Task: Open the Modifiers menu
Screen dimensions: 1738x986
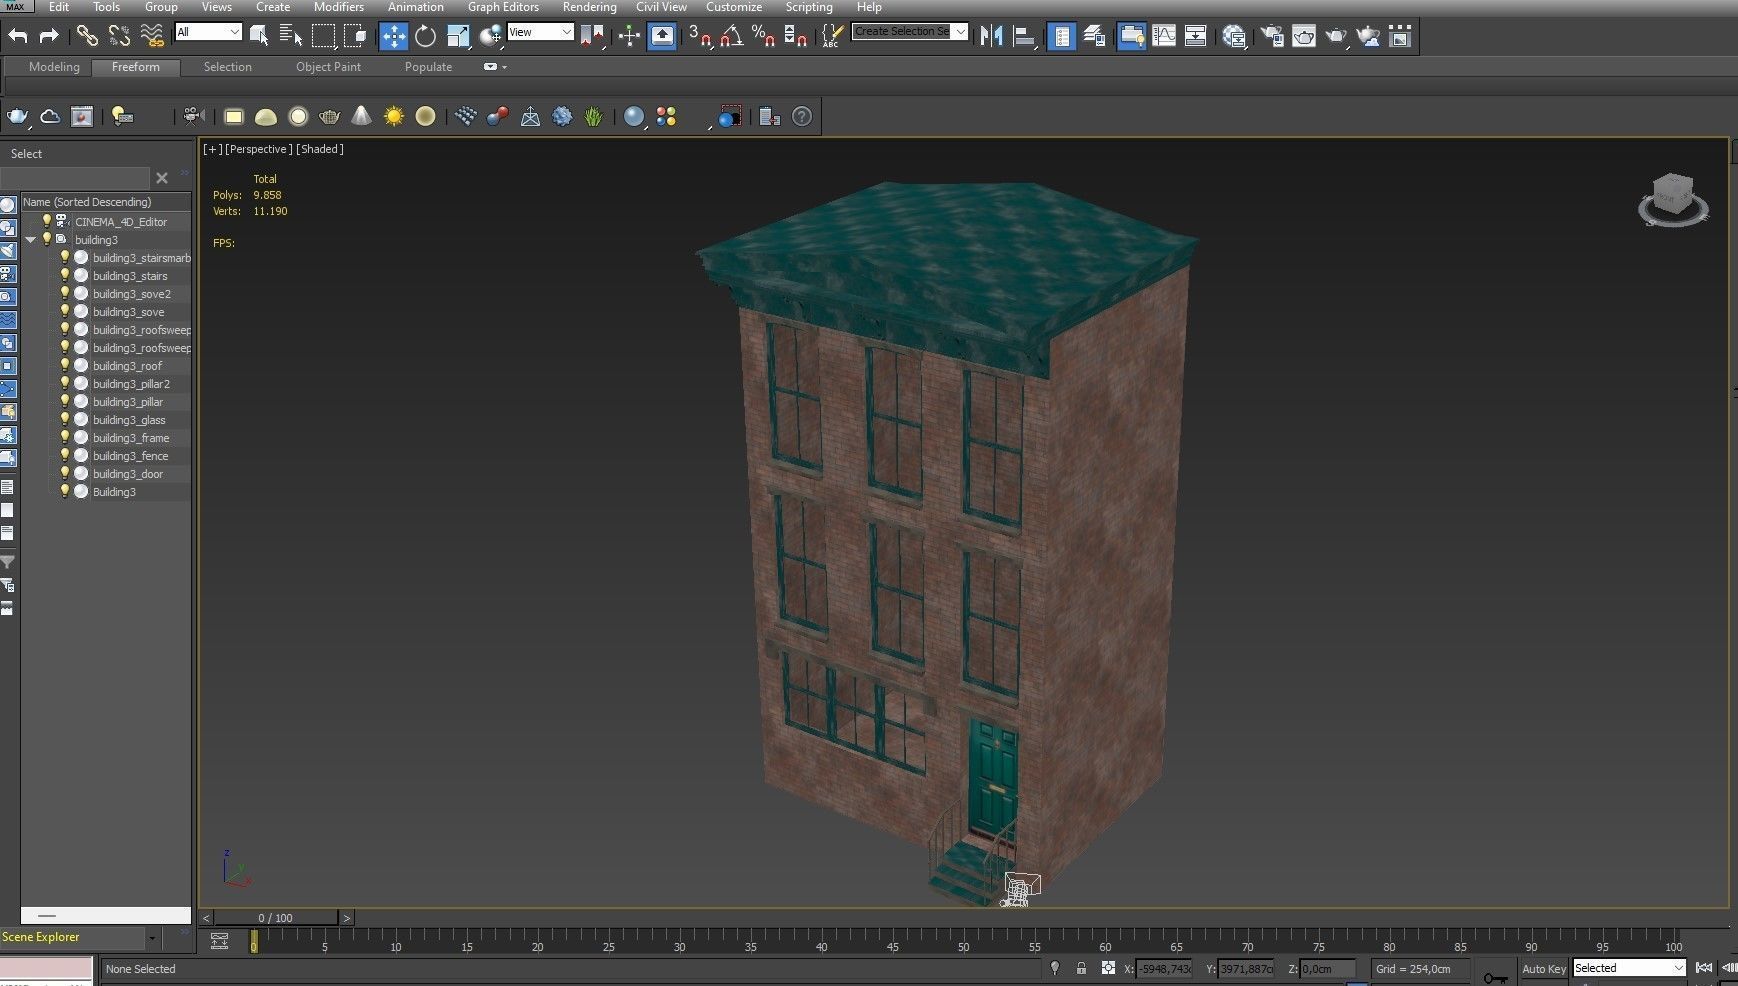Action: pos(339,7)
